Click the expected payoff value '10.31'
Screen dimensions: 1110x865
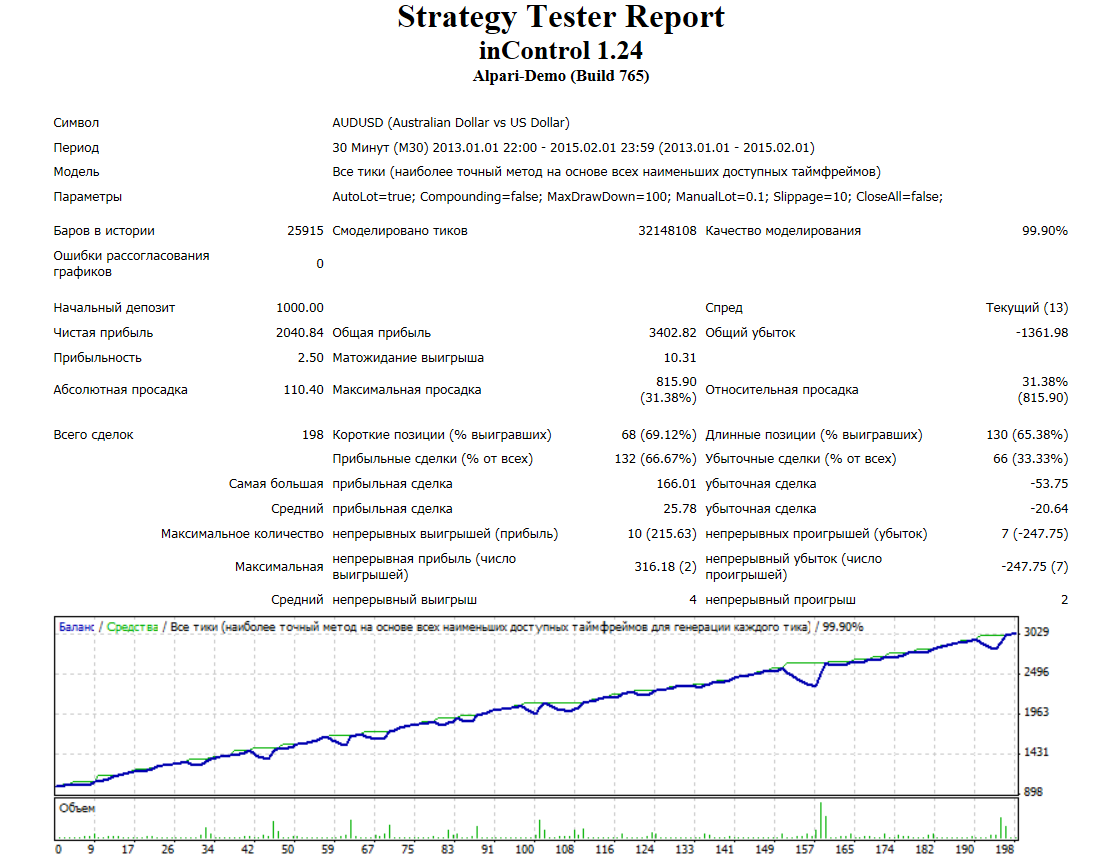tap(680, 358)
